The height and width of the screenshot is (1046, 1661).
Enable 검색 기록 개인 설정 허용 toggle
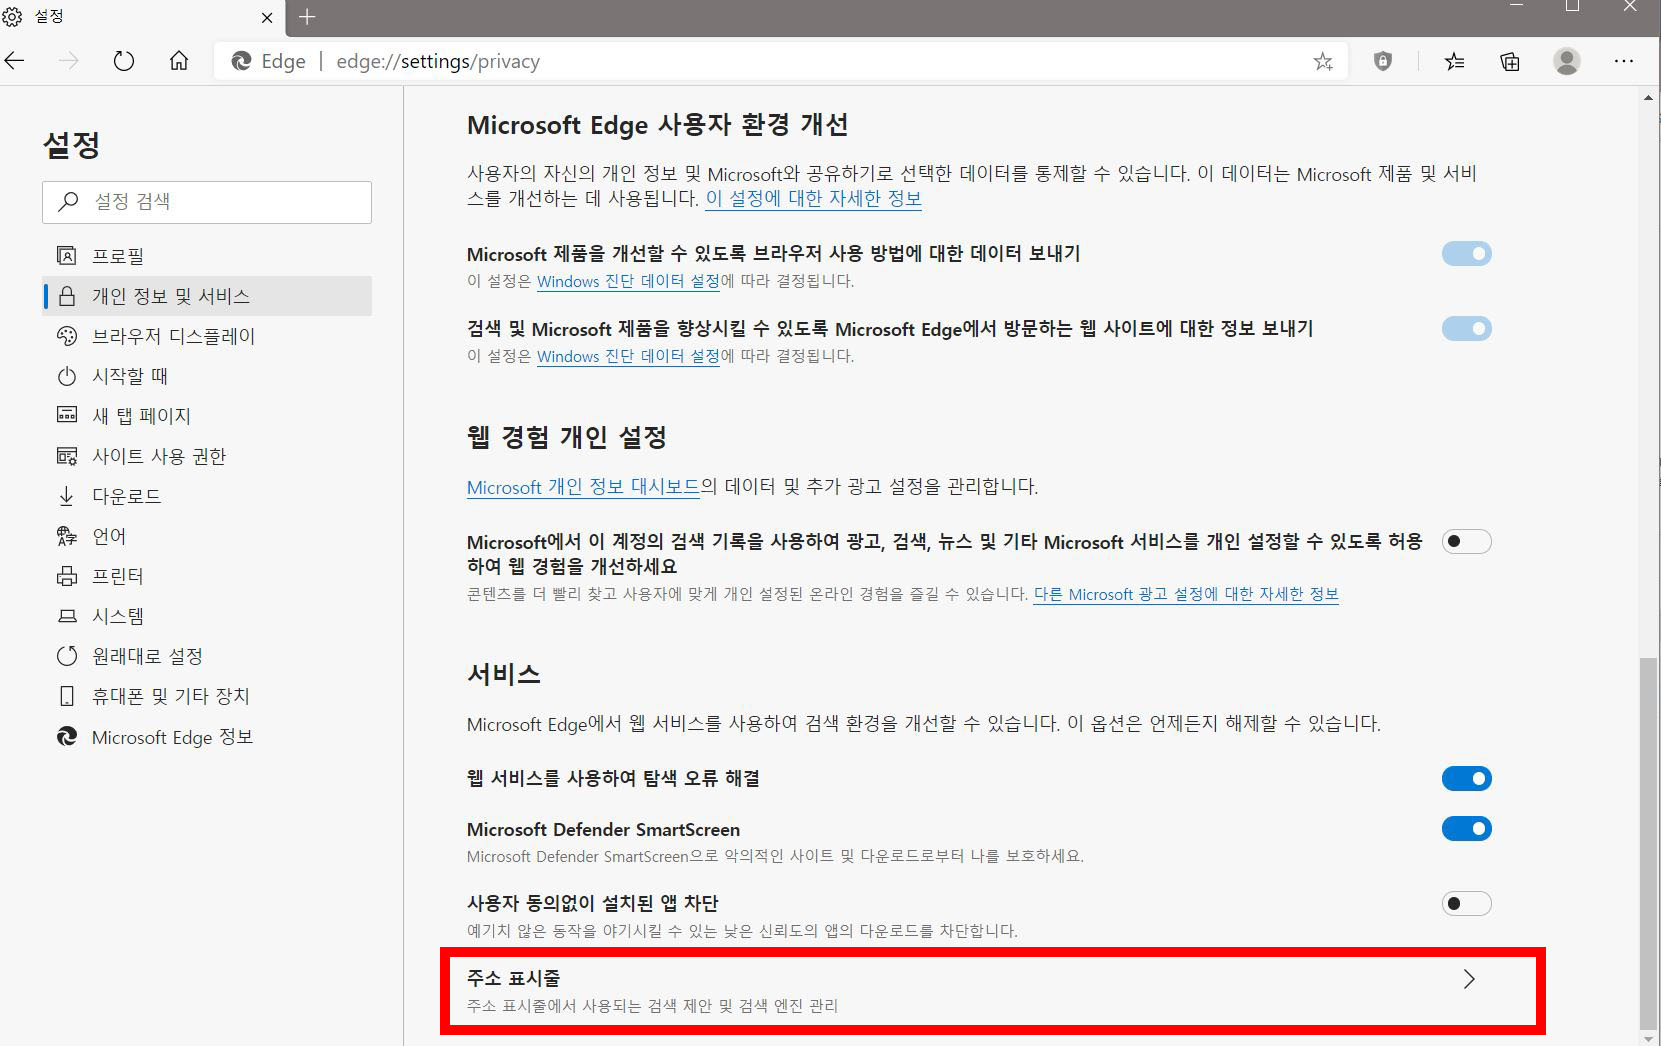pyautogui.click(x=1466, y=542)
